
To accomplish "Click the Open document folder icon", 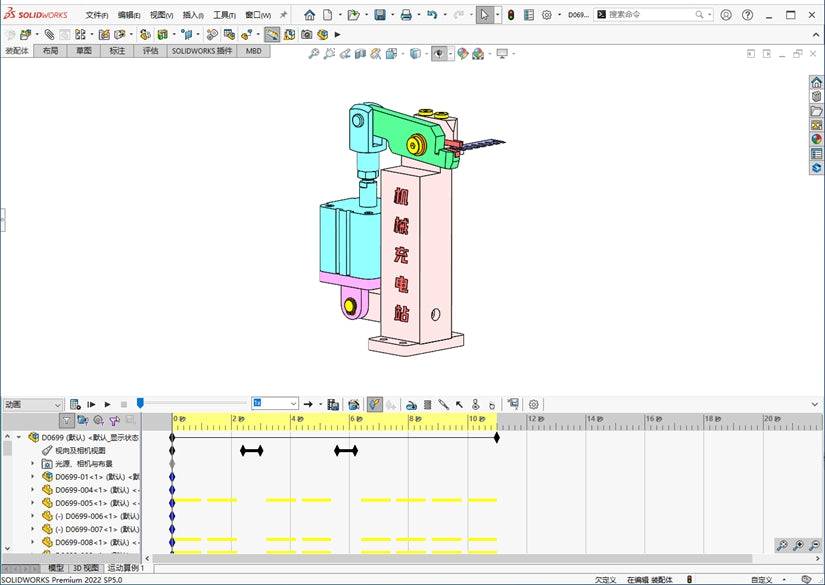I will click(354, 15).
